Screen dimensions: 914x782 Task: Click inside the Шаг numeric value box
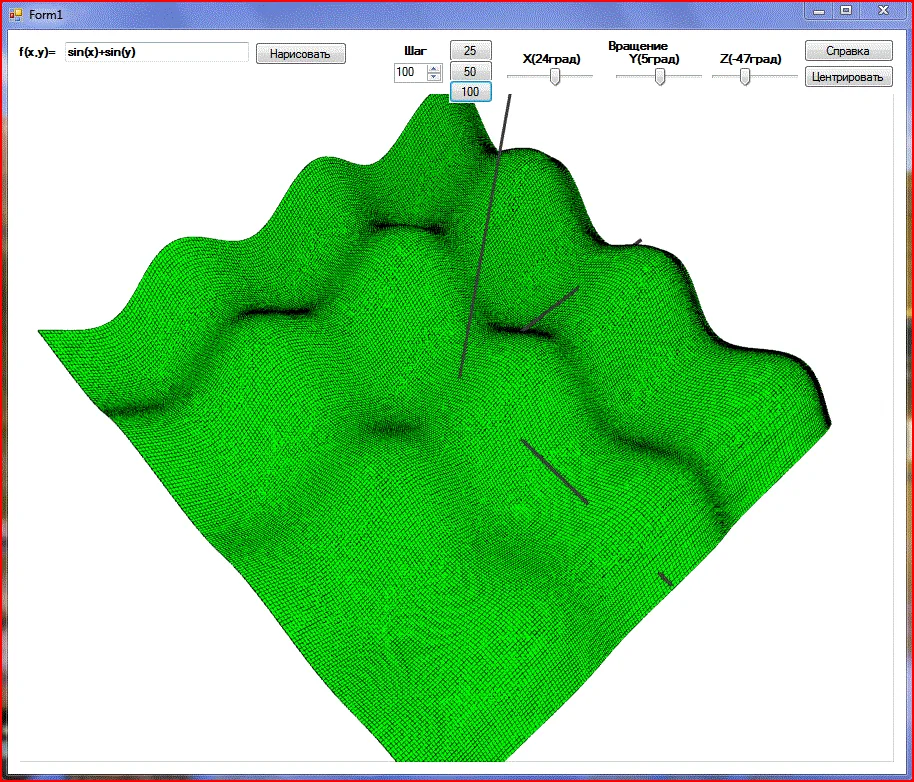coord(410,72)
